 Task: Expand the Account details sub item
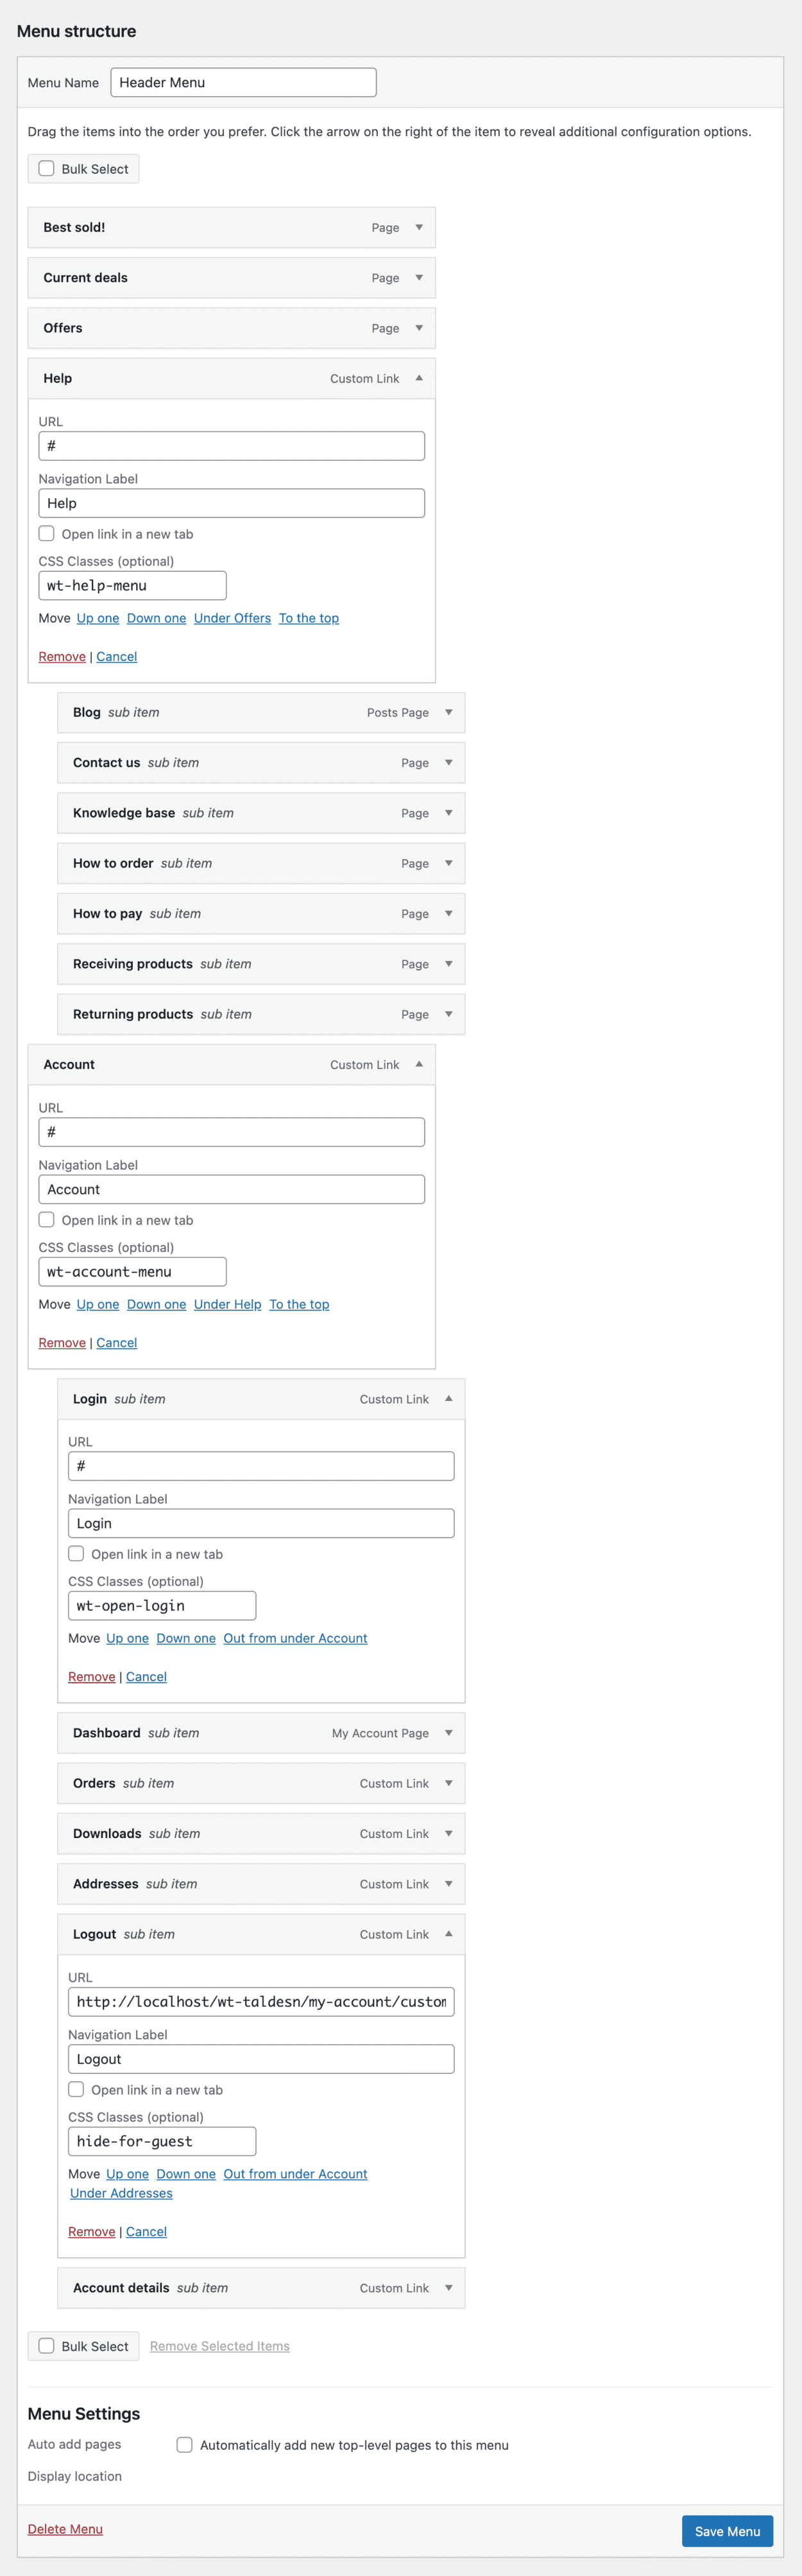pos(448,2288)
